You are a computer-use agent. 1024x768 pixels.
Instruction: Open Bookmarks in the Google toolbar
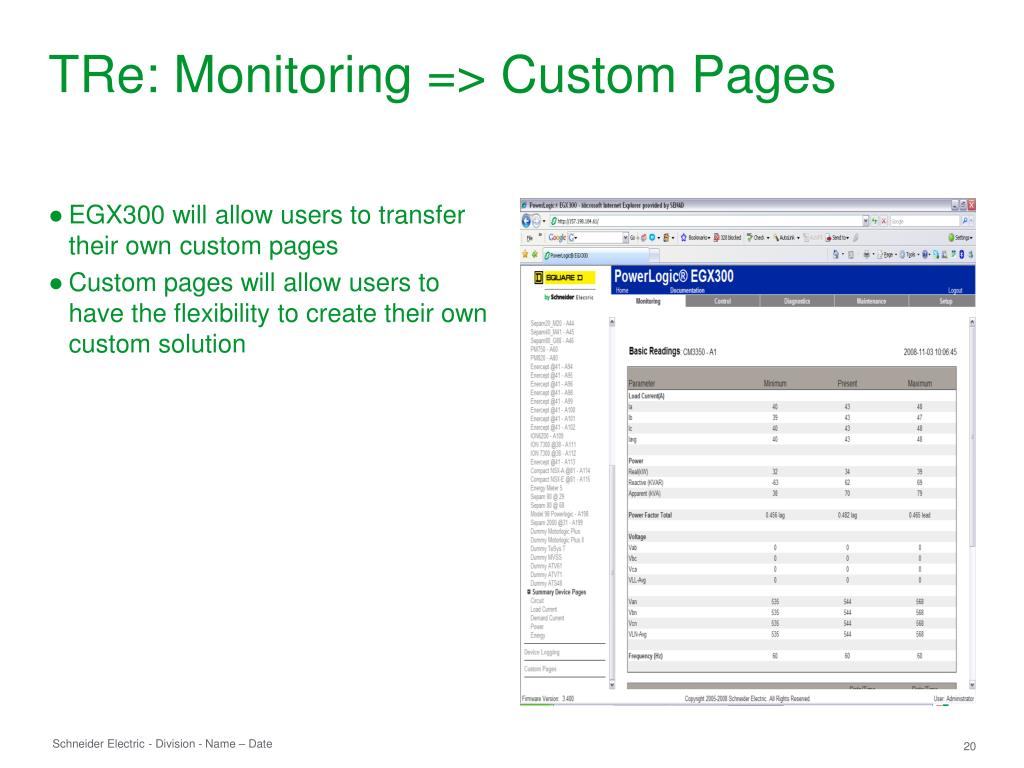tap(696, 237)
